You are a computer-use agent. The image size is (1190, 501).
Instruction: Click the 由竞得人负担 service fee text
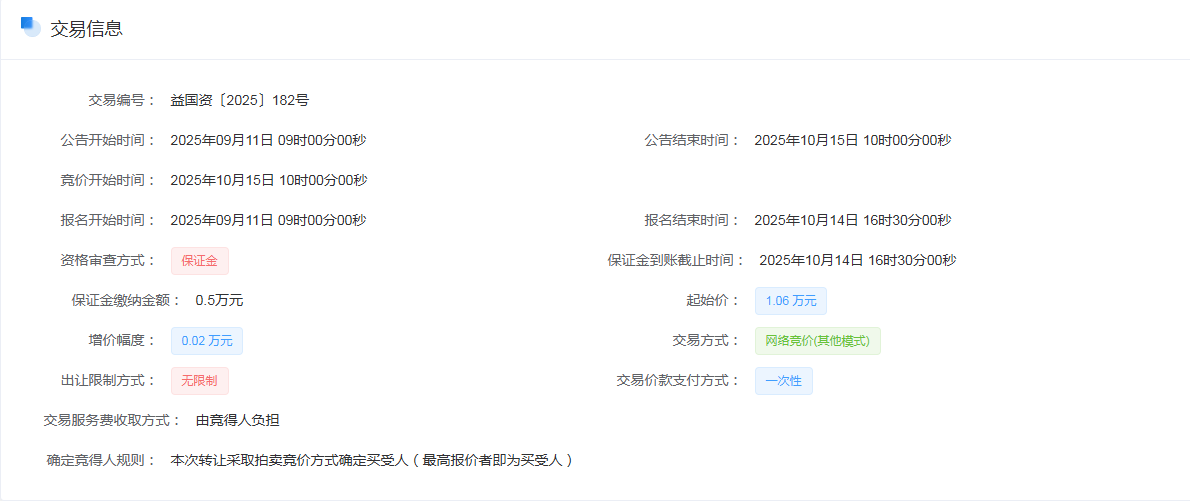(x=237, y=420)
